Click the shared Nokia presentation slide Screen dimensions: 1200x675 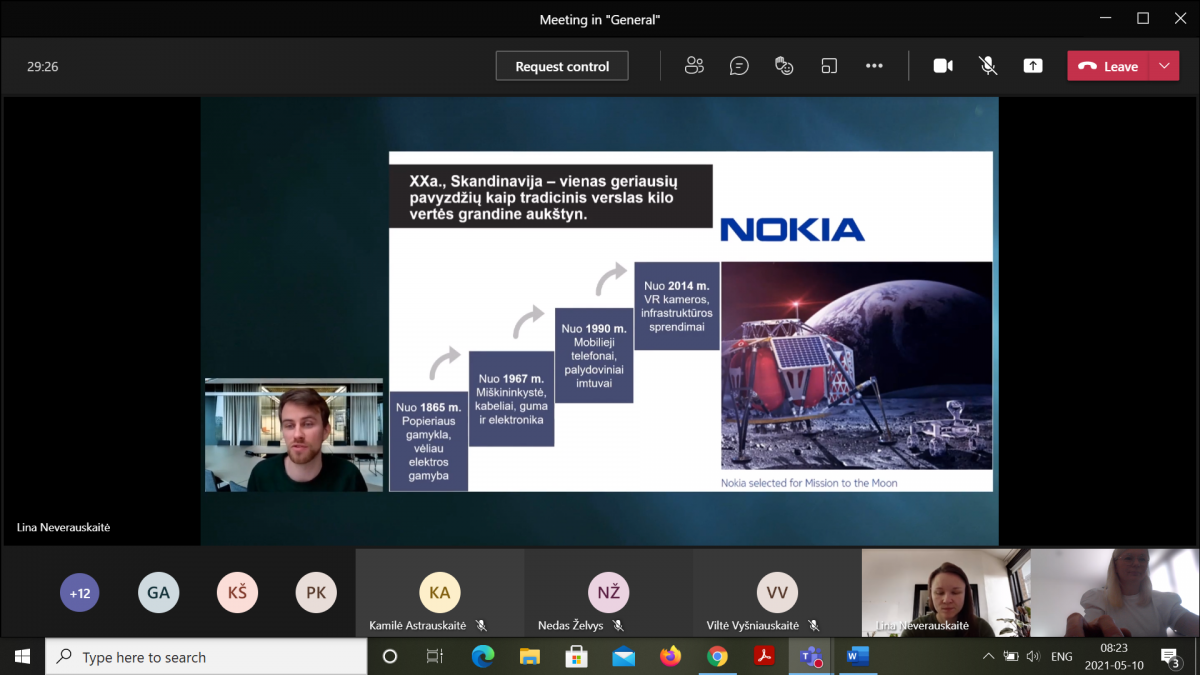(690, 321)
